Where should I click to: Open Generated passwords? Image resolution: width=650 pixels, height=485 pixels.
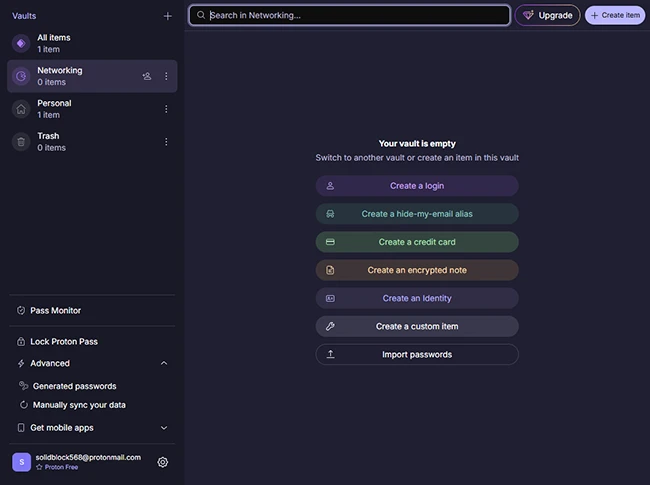click(74, 386)
